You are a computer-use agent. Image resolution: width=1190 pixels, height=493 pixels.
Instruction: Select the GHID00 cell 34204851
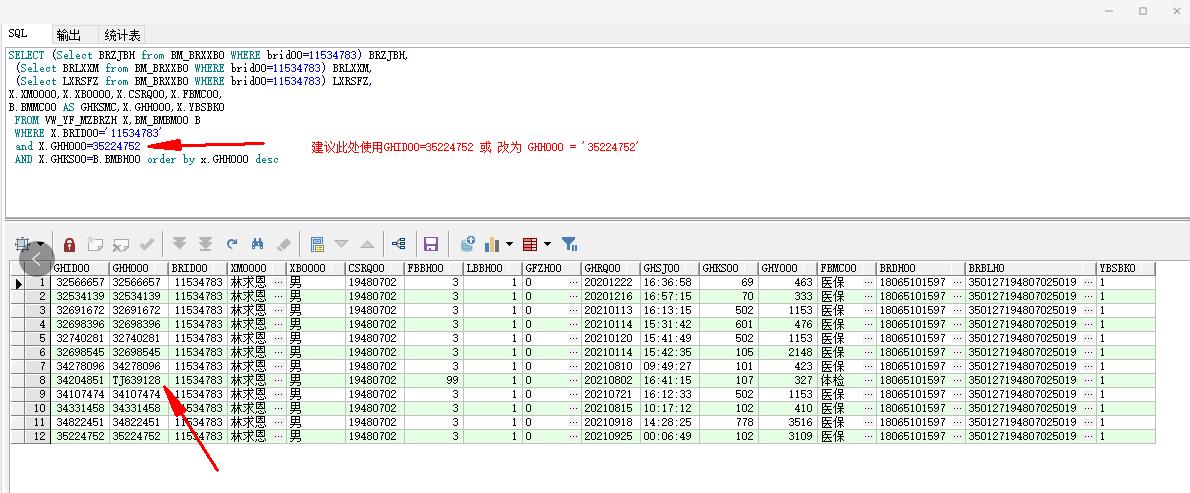click(80, 380)
